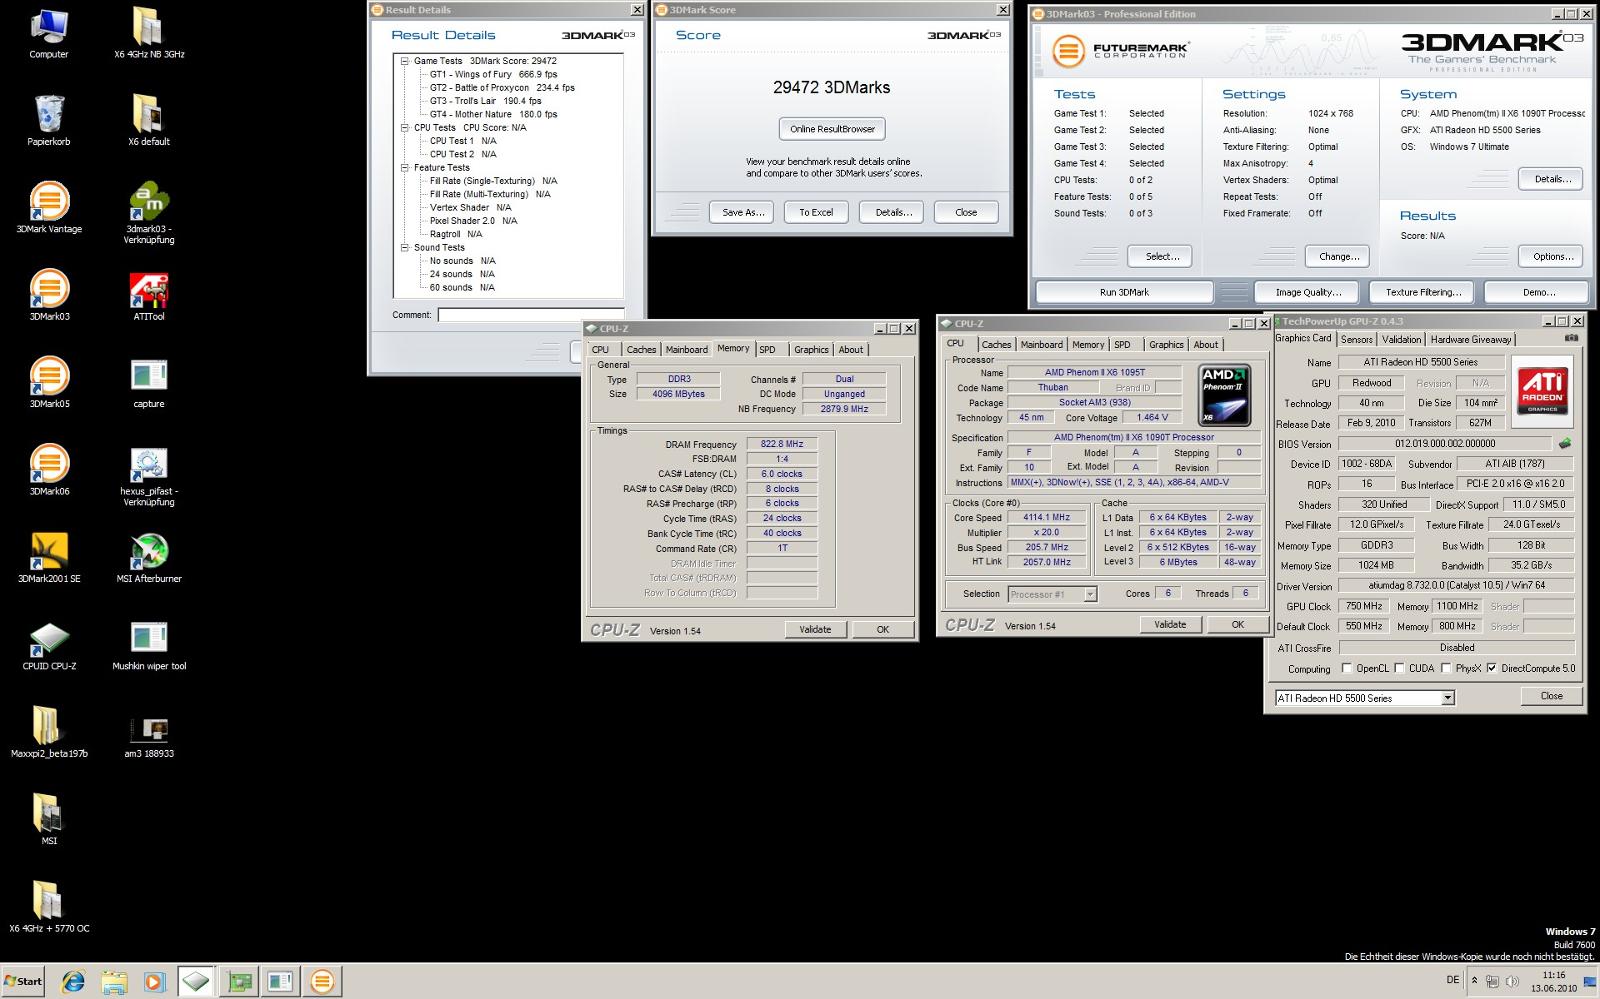Click the GPU-Z BIOS save chip icon
Image resolution: width=1600 pixels, height=999 pixels.
(x=1564, y=443)
